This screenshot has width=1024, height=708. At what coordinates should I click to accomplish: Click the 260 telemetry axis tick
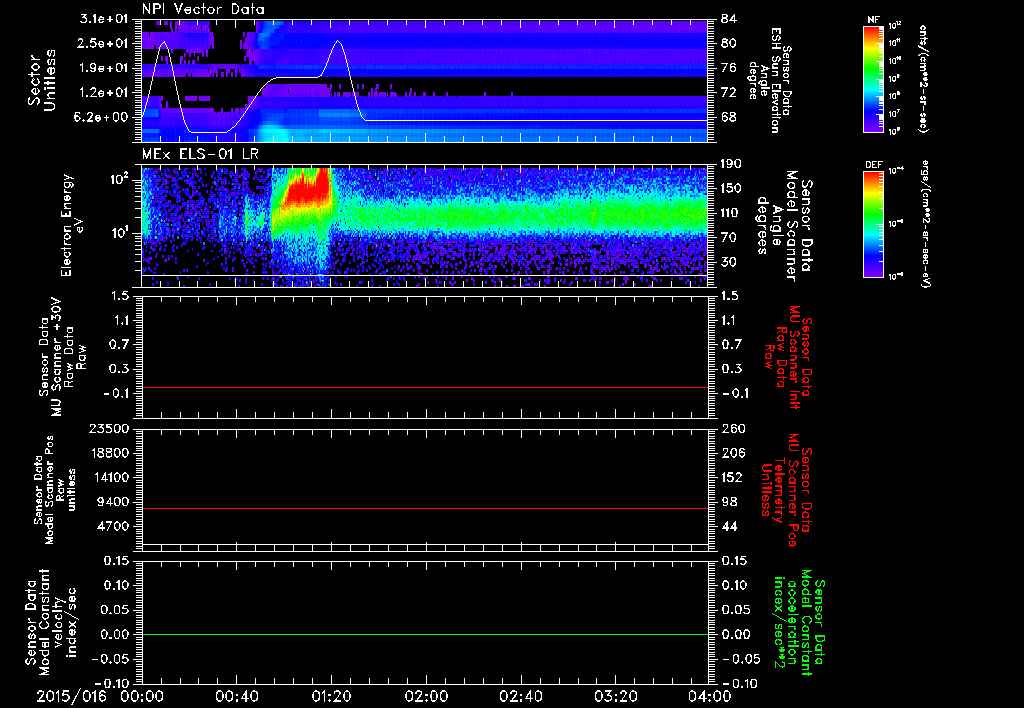click(732, 428)
